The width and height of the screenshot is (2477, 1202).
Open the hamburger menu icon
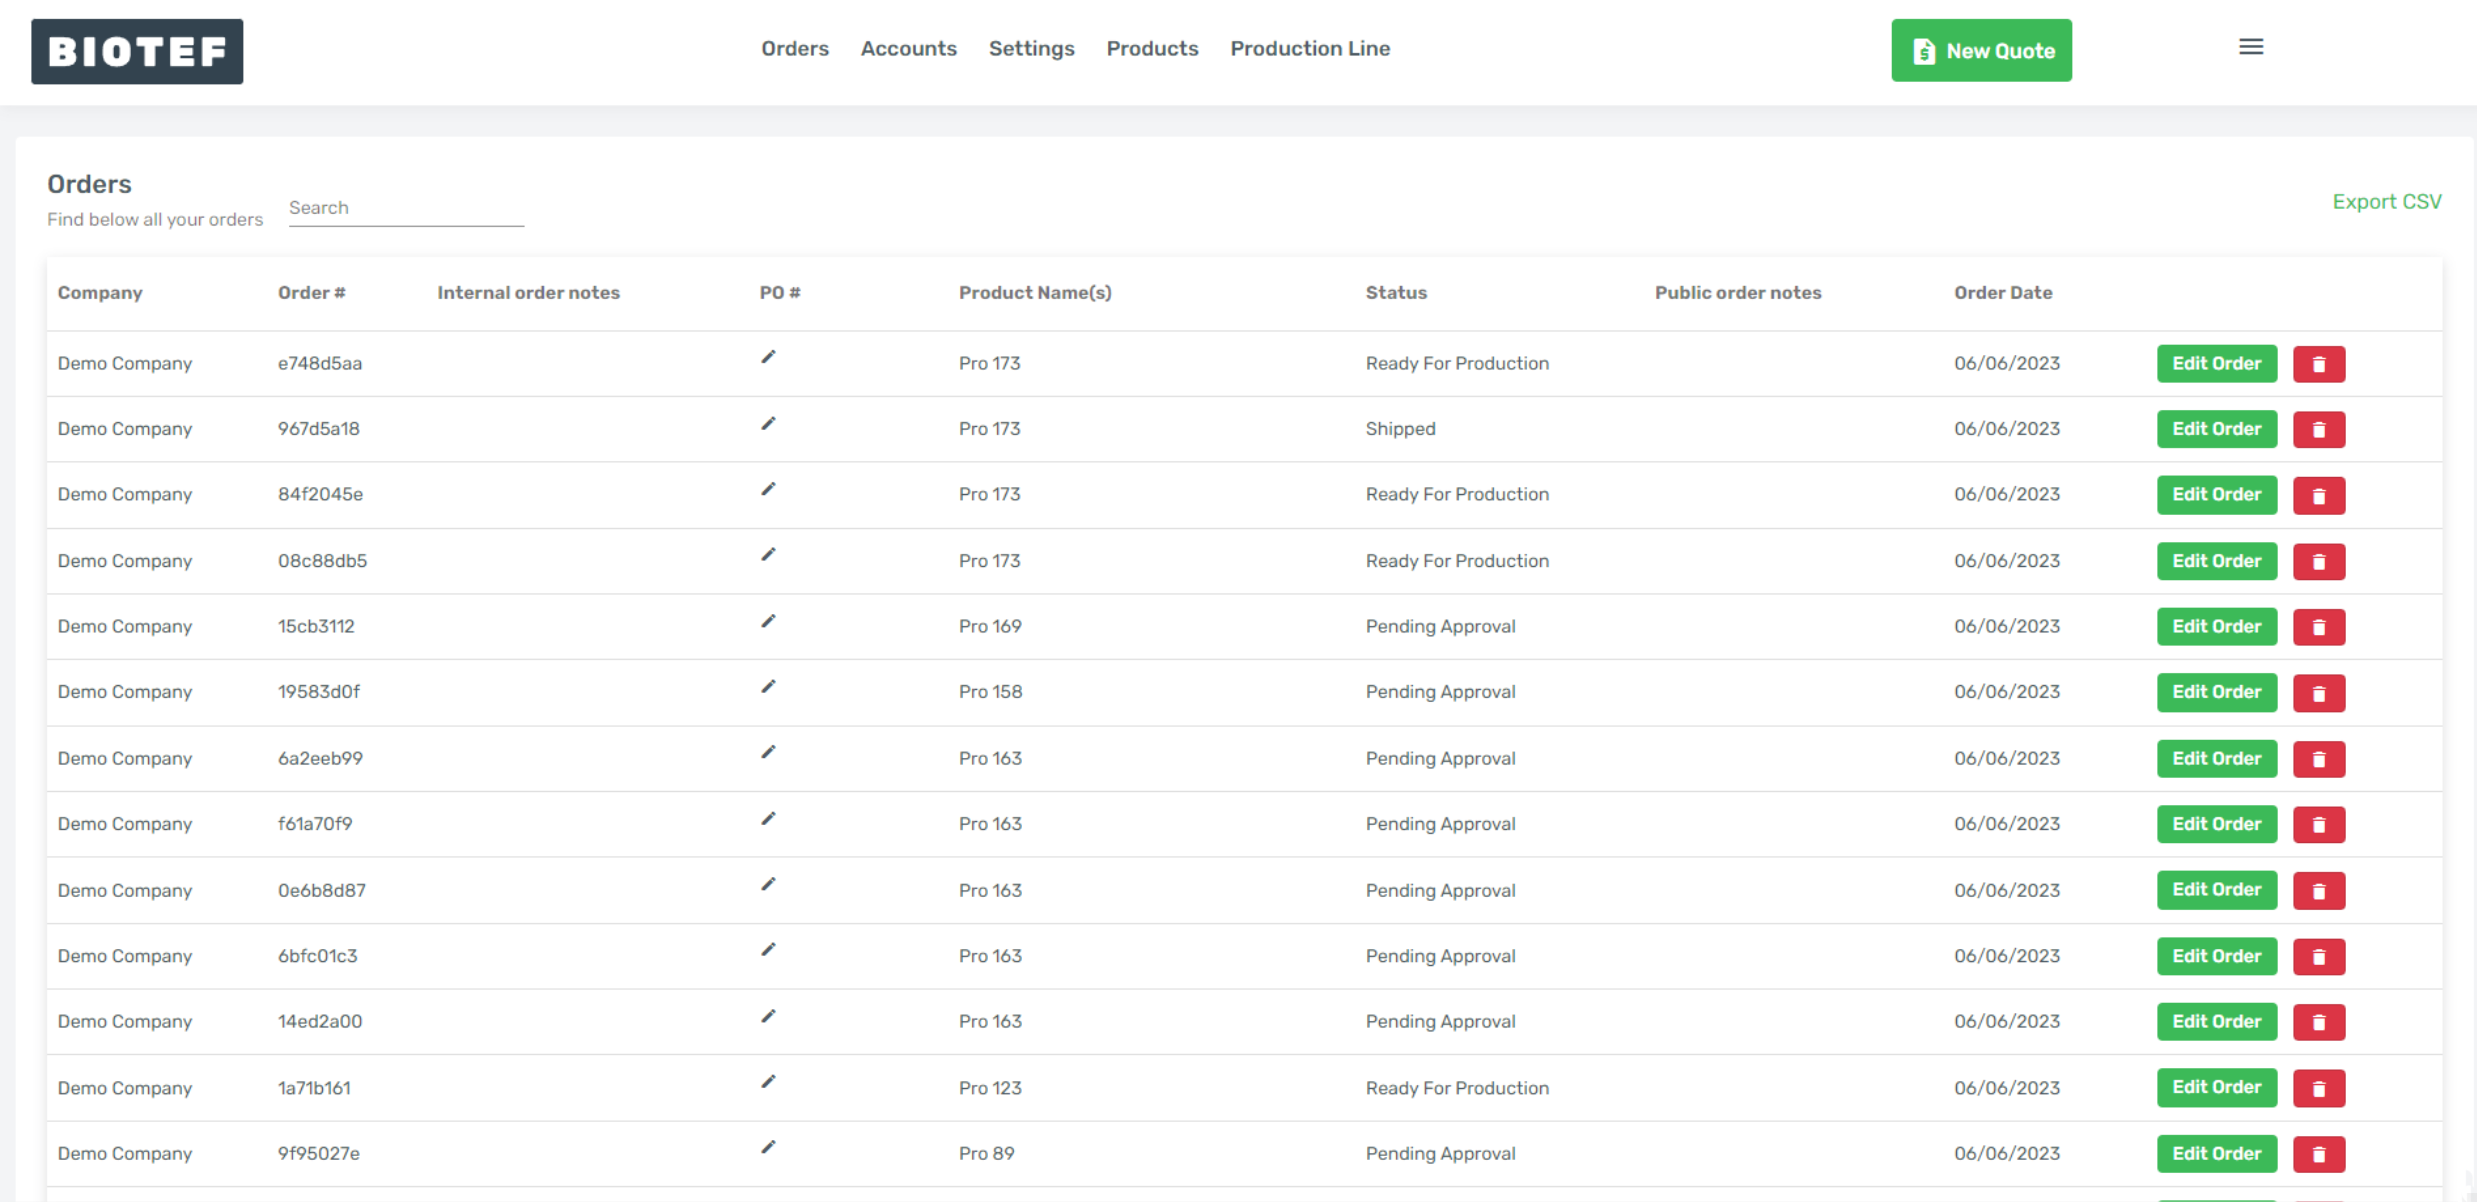[2250, 47]
